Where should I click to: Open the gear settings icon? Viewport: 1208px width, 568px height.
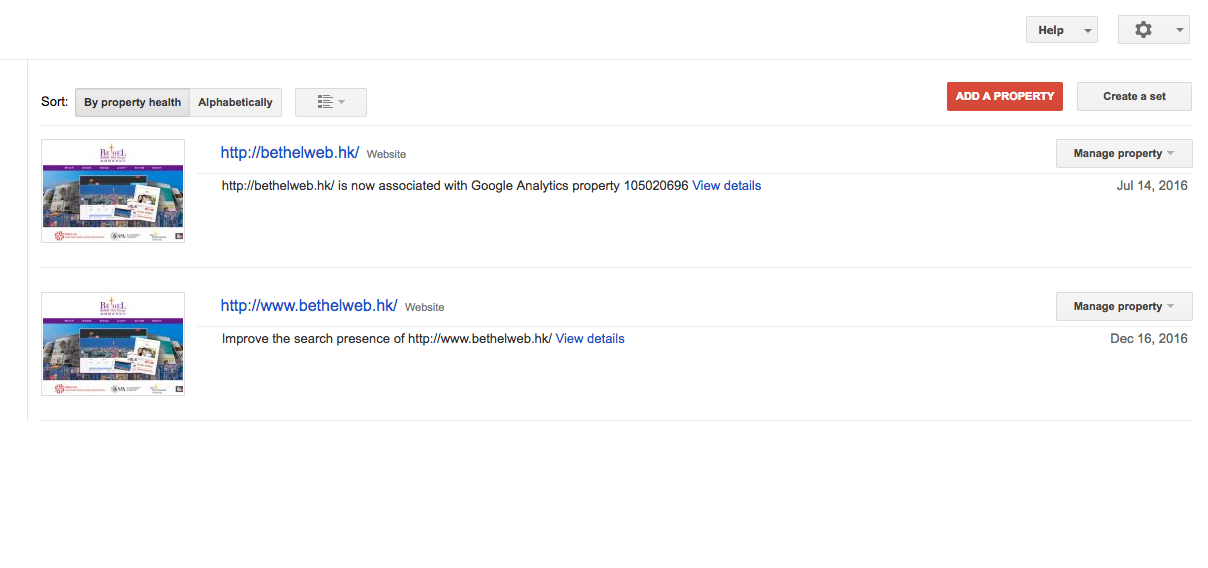(x=1143, y=30)
